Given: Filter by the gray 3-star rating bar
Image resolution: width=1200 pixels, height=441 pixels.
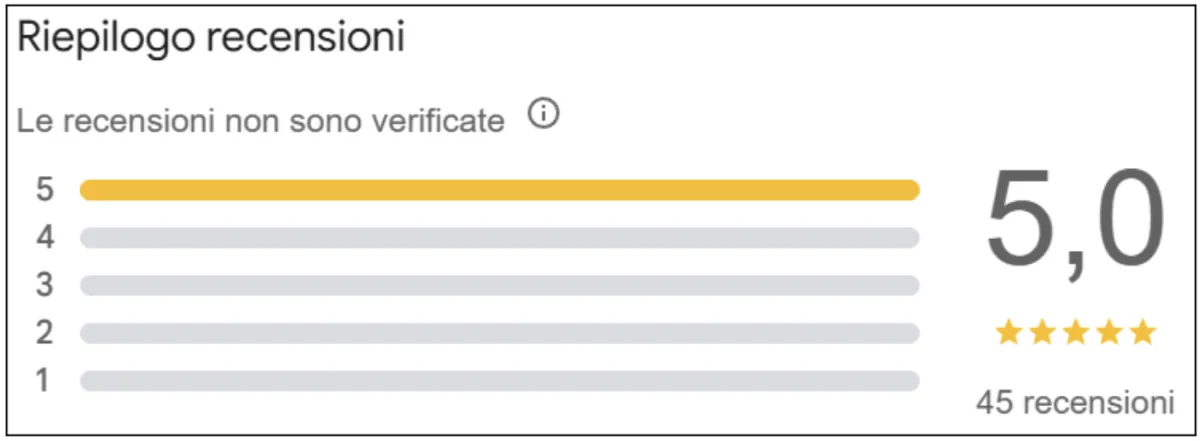Looking at the screenshot, I should (500, 286).
